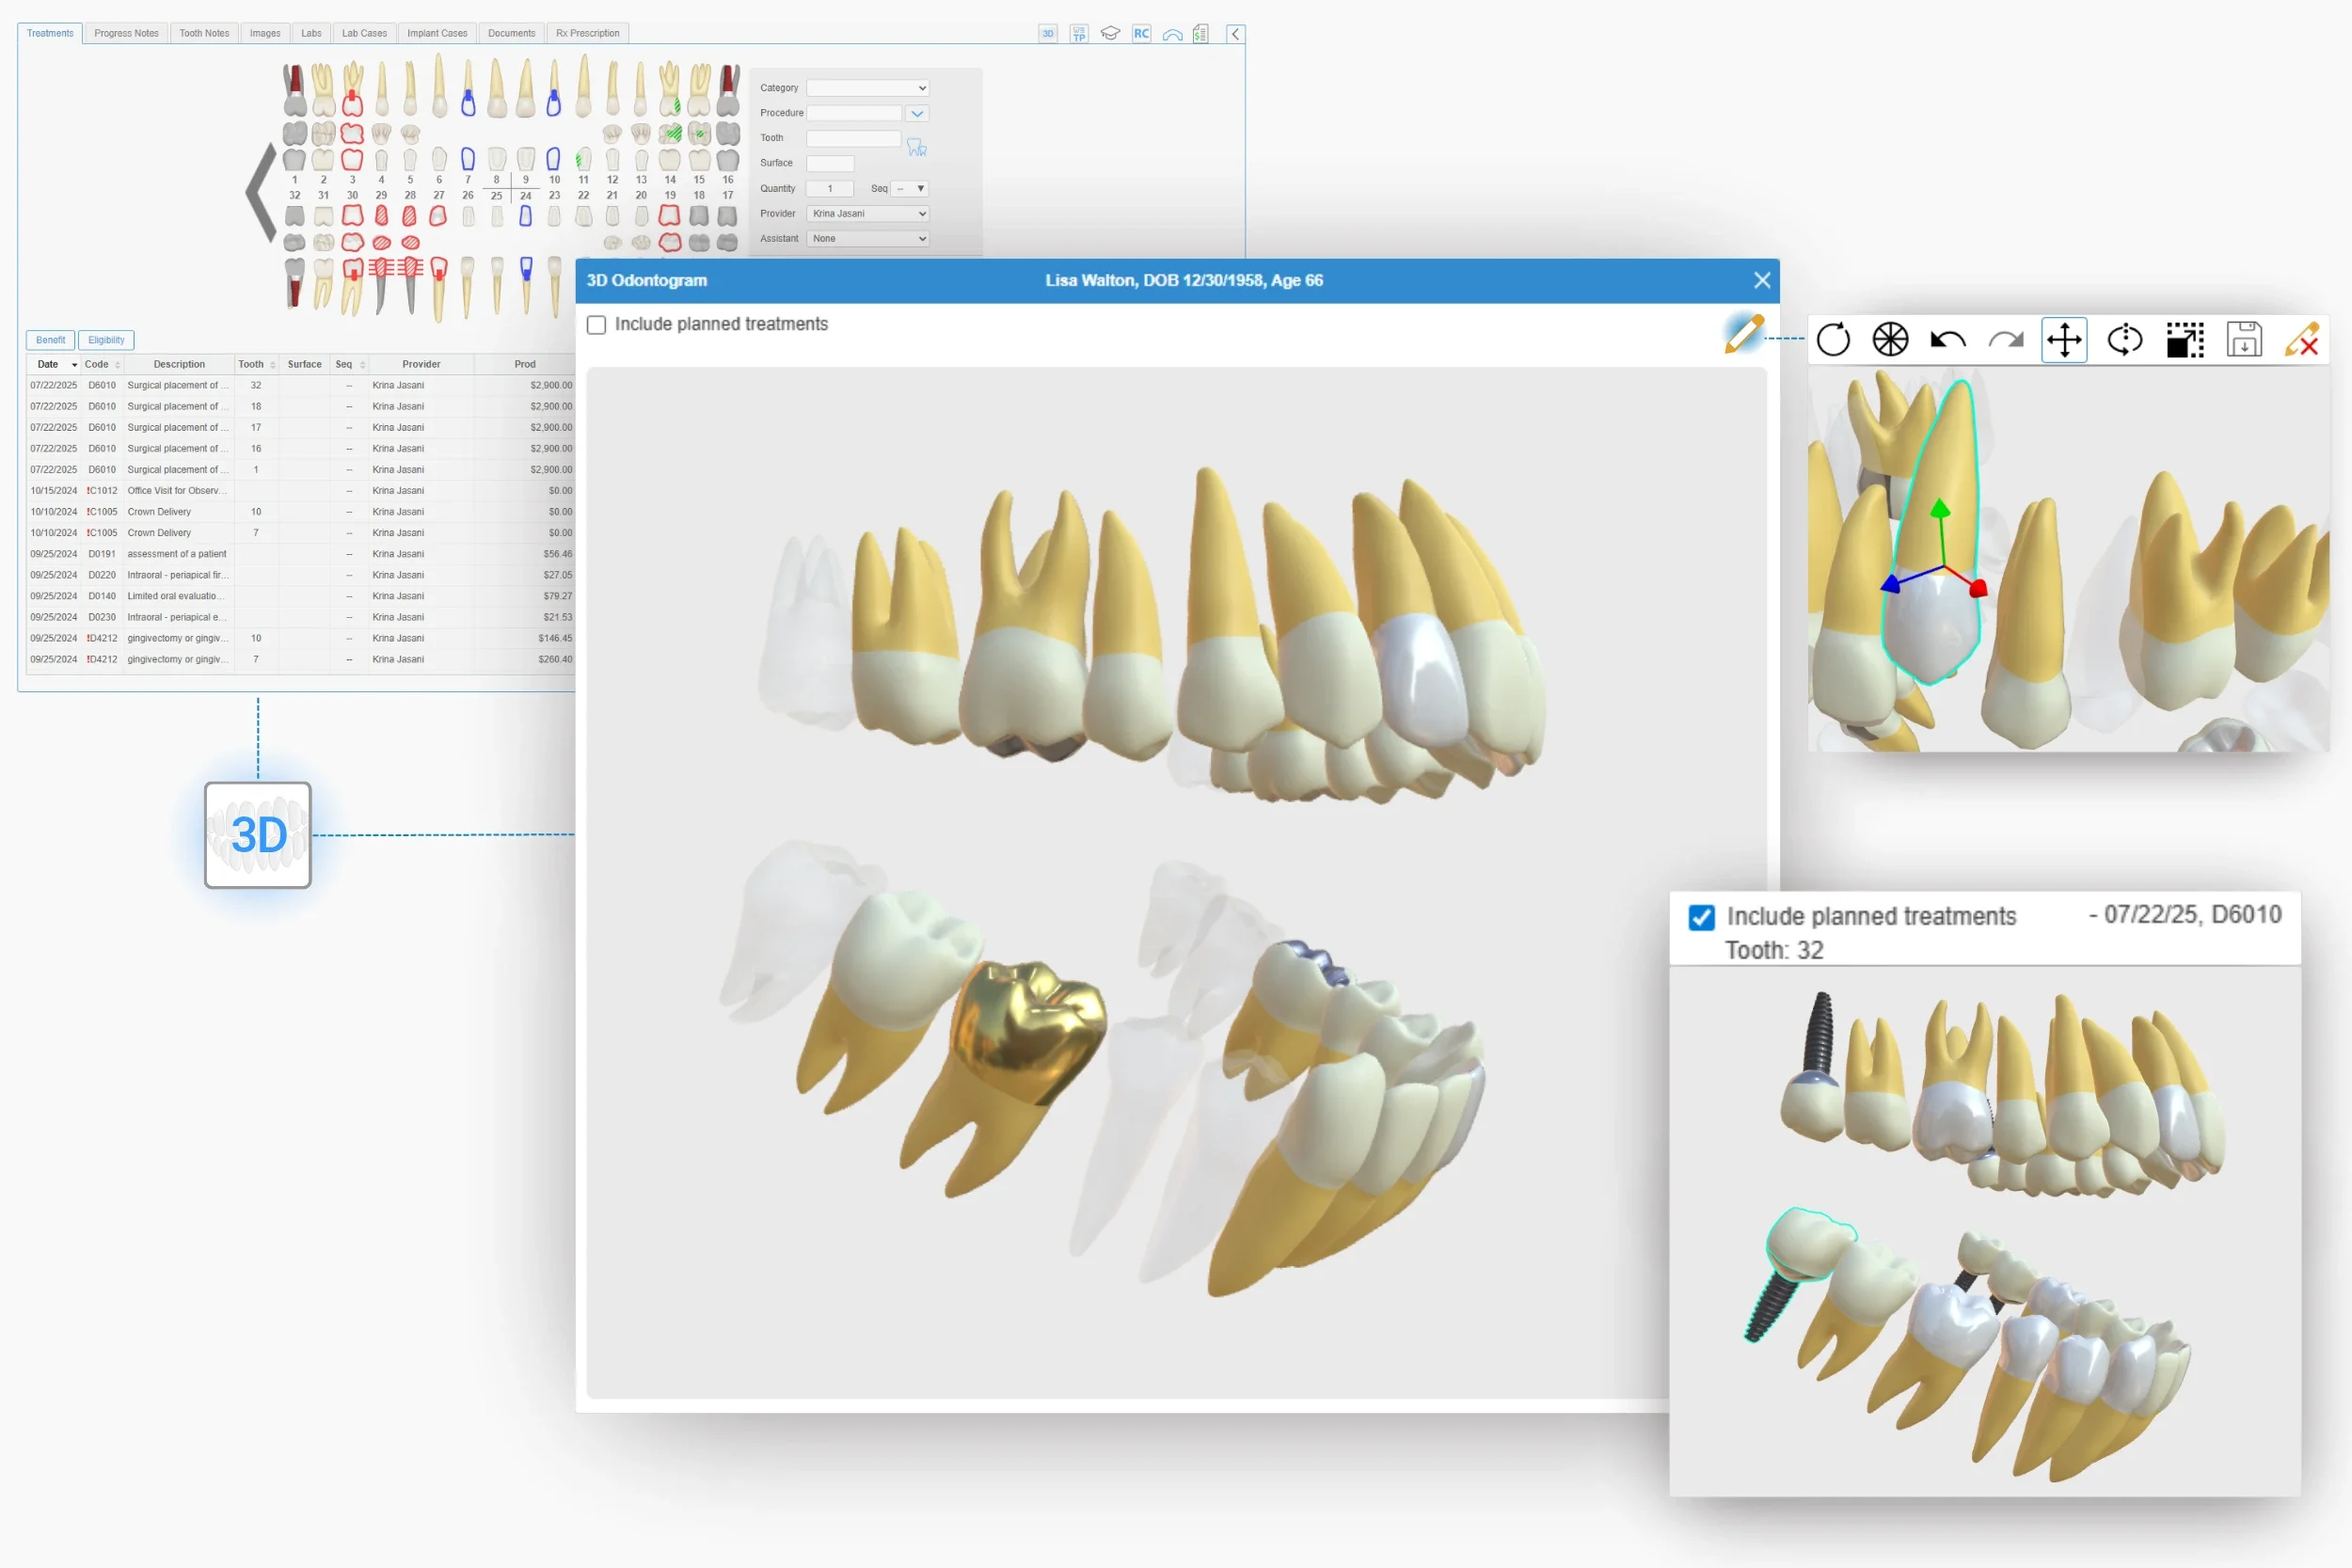This screenshot has height=1568, width=2352.
Task: Click the TP treatment plan icon
Action: tap(1078, 33)
